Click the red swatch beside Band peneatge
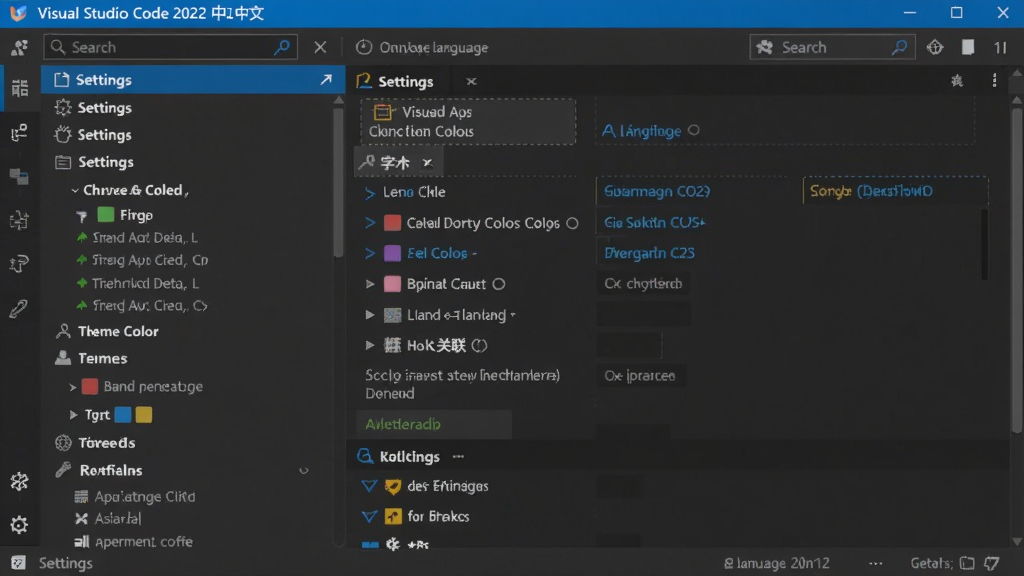 [90, 386]
